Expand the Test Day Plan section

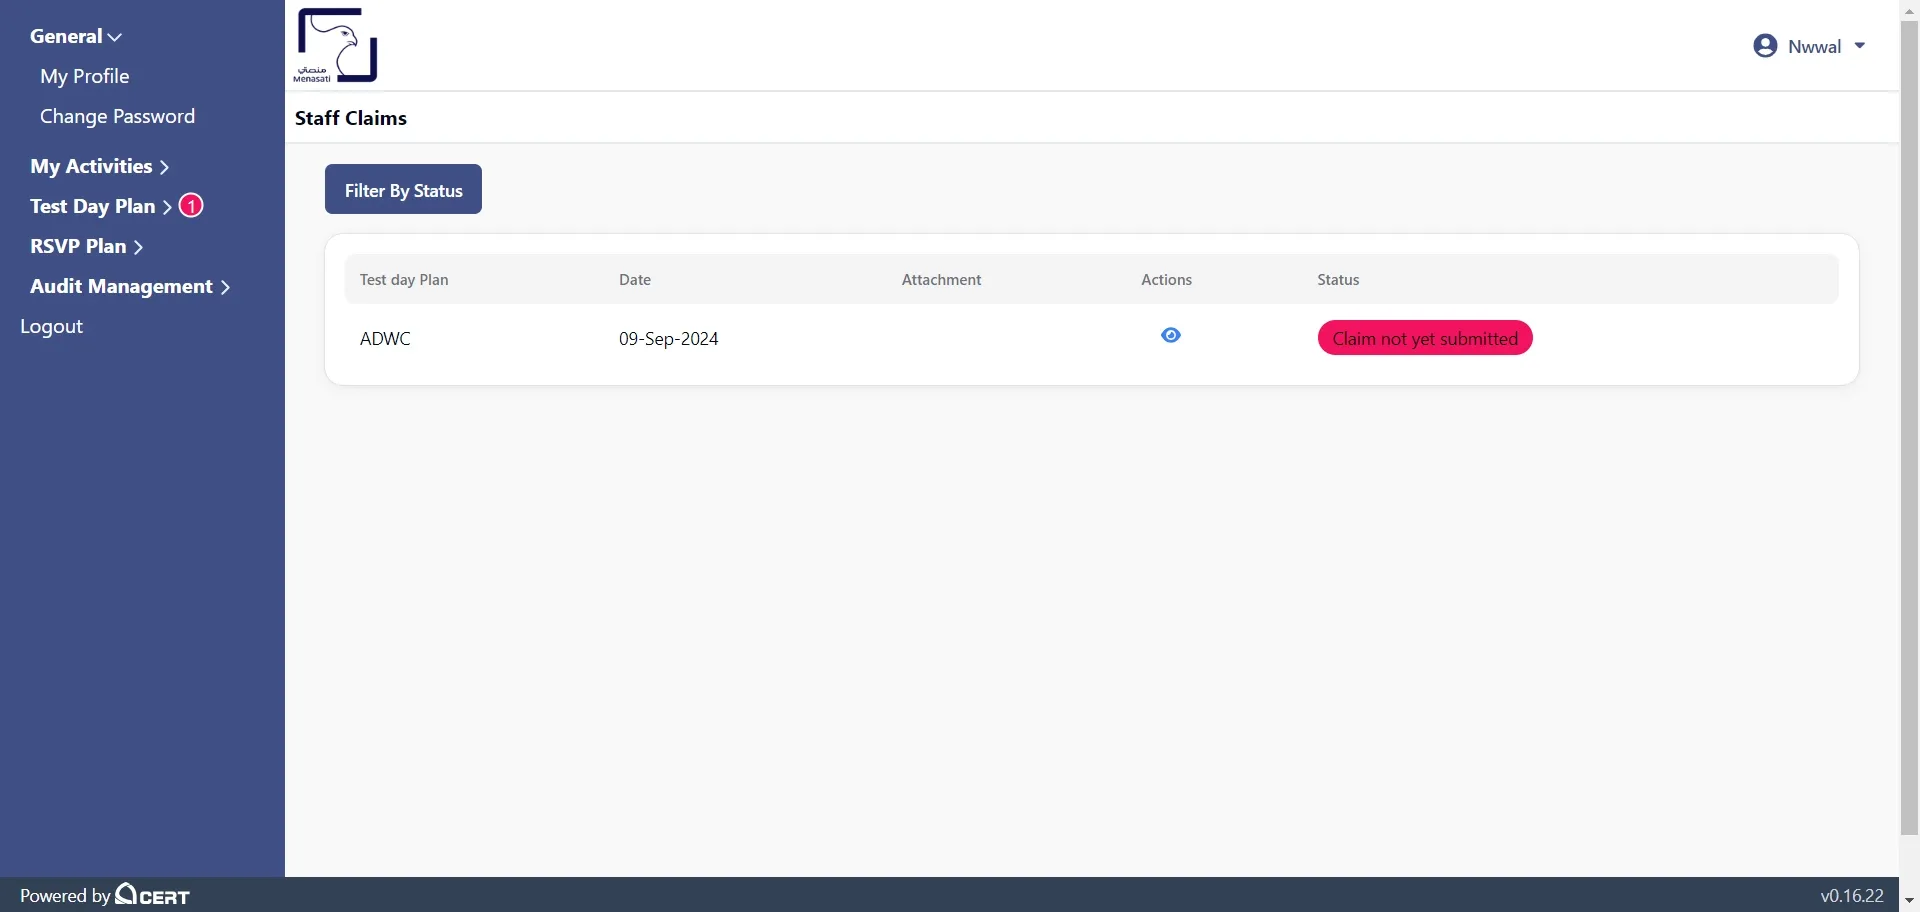pyautogui.click(x=100, y=207)
